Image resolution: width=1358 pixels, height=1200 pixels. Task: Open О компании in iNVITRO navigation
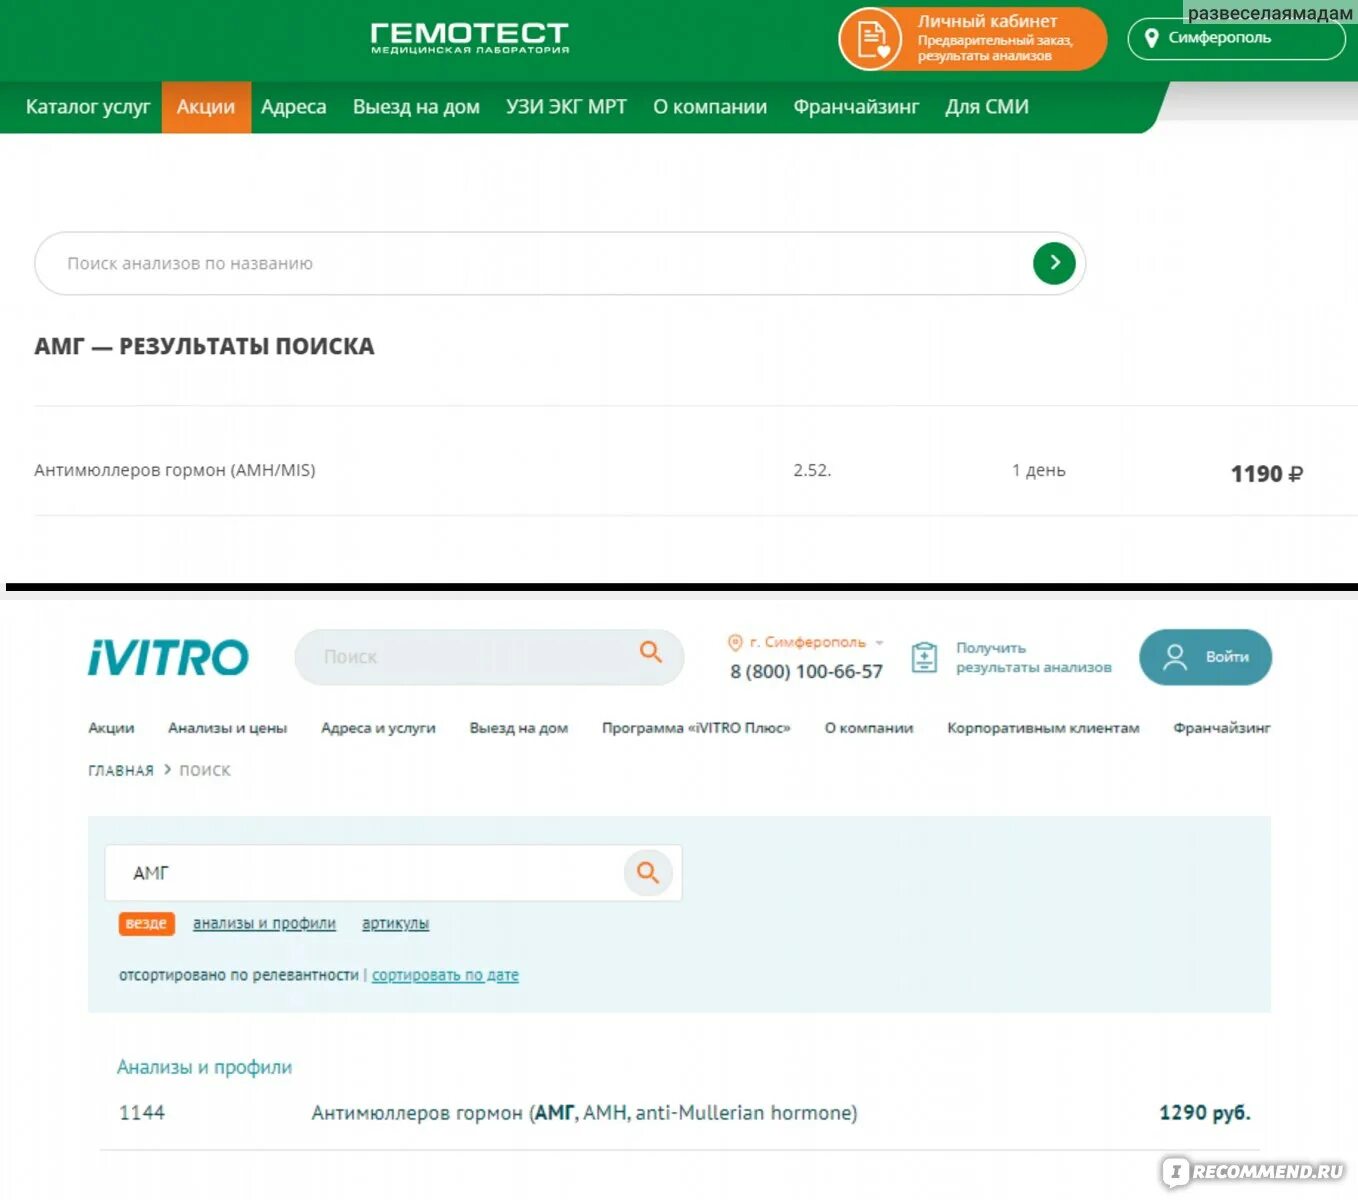(x=869, y=728)
